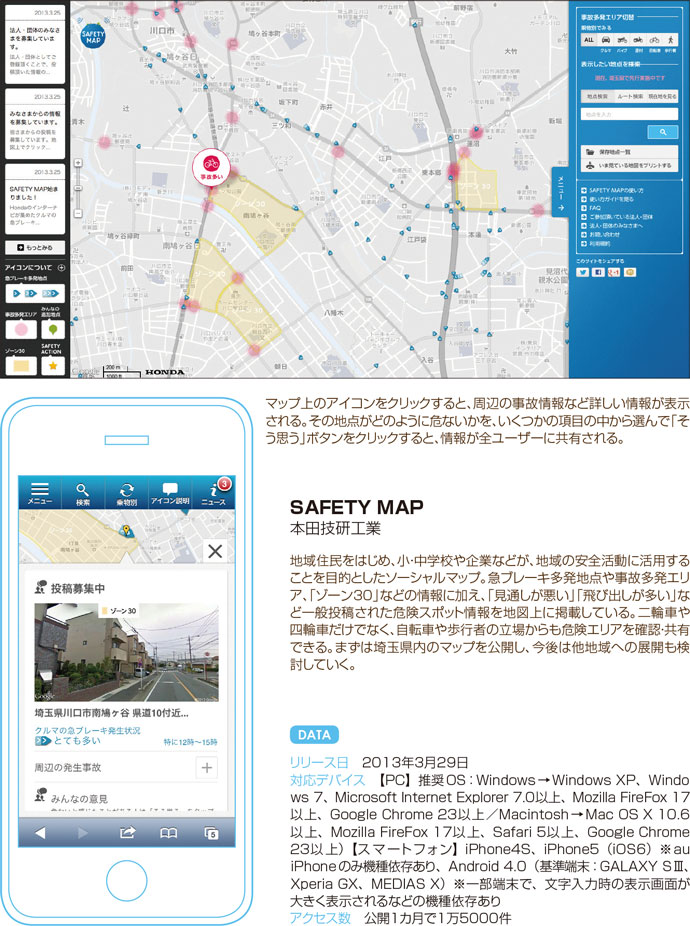Viewport: 690px width, 926px height.
Task: Click the みんなの意見 people icon
Action: point(40,795)
